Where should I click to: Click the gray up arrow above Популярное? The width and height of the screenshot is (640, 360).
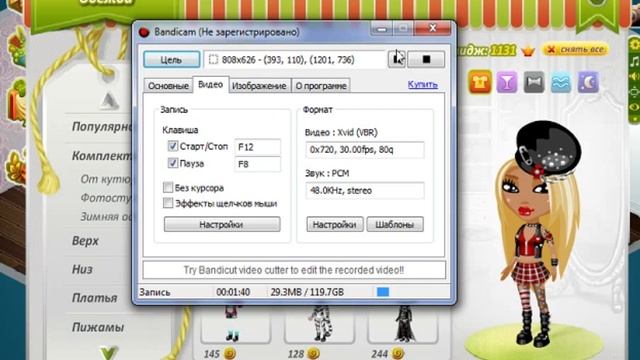coord(108,101)
